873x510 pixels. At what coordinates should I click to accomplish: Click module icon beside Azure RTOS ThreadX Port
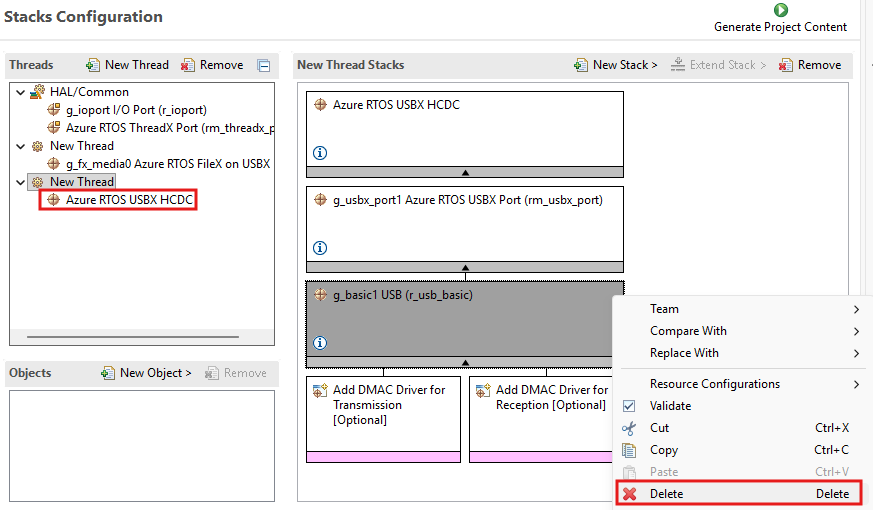tap(53, 128)
